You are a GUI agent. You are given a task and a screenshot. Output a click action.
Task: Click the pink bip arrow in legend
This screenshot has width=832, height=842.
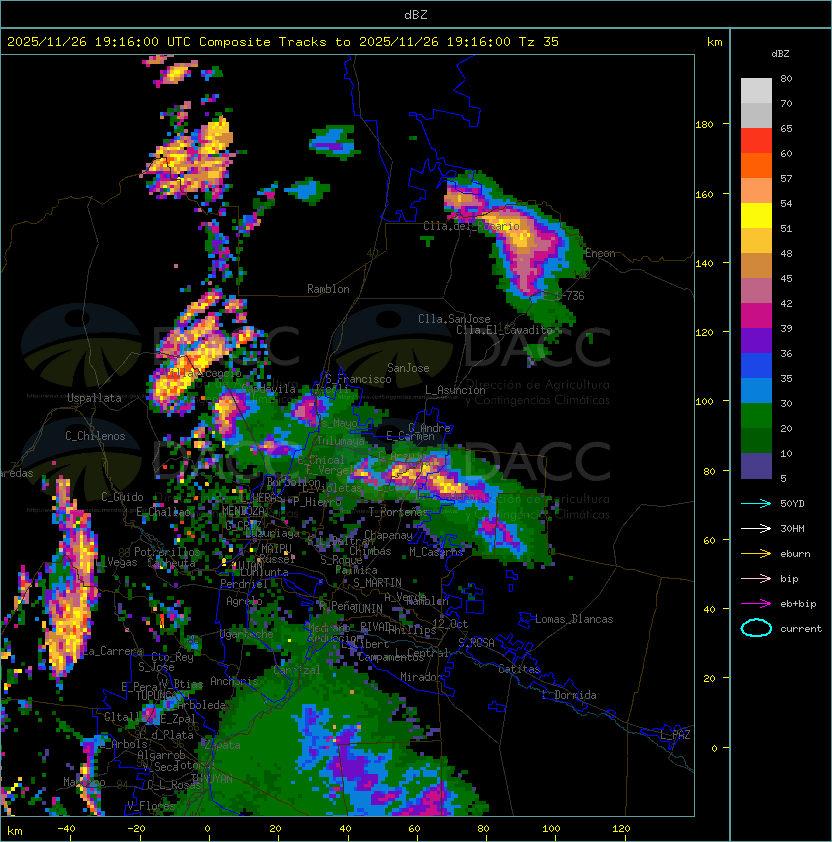756,578
